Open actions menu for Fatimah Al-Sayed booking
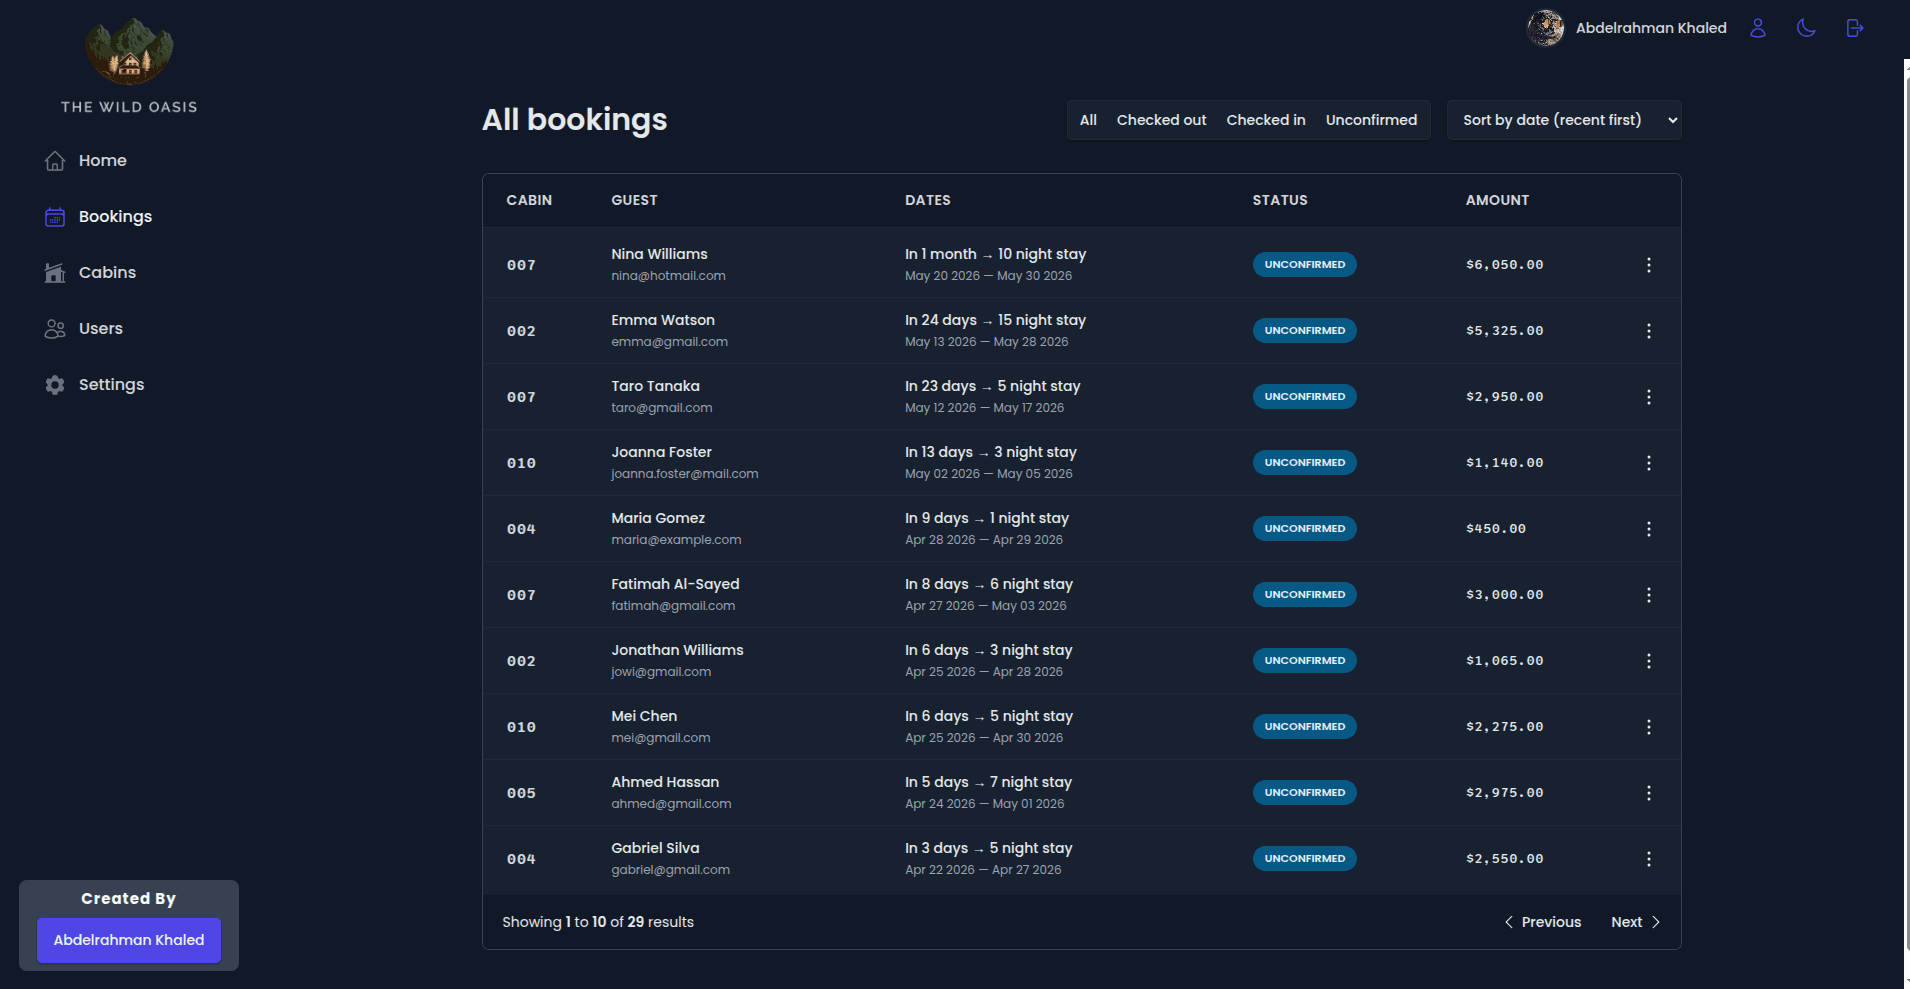The image size is (1910, 989). (1649, 595)
